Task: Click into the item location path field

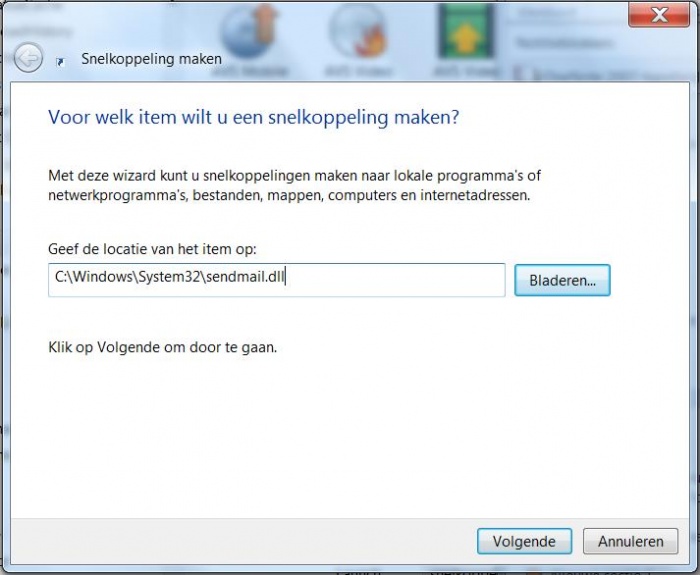Action: pos(276,280)
